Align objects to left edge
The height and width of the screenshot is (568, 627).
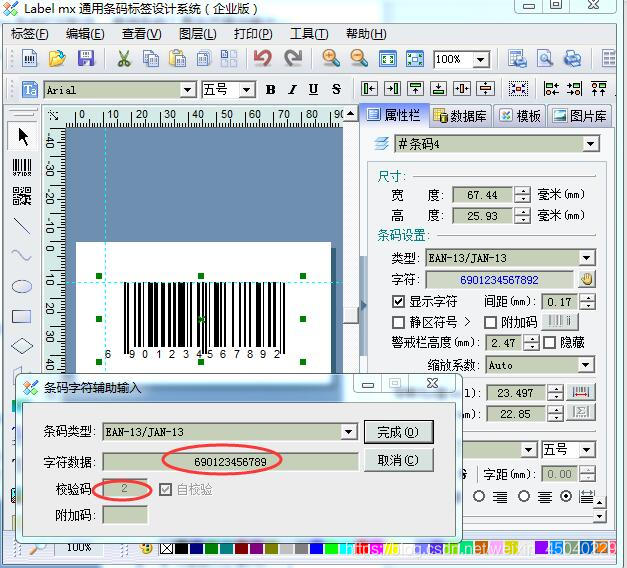click(369, 89)
